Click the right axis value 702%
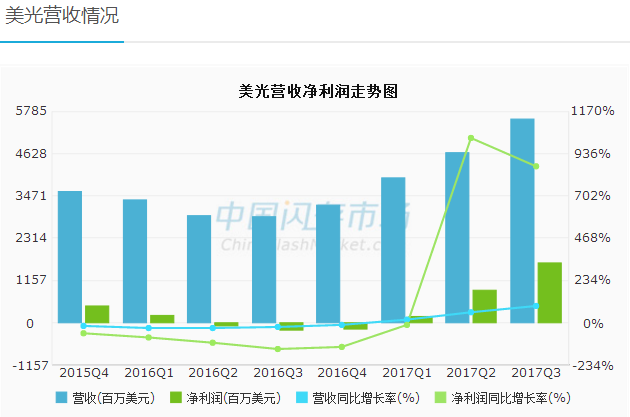This screenshot has height=417, width=630. click(593, 196)
